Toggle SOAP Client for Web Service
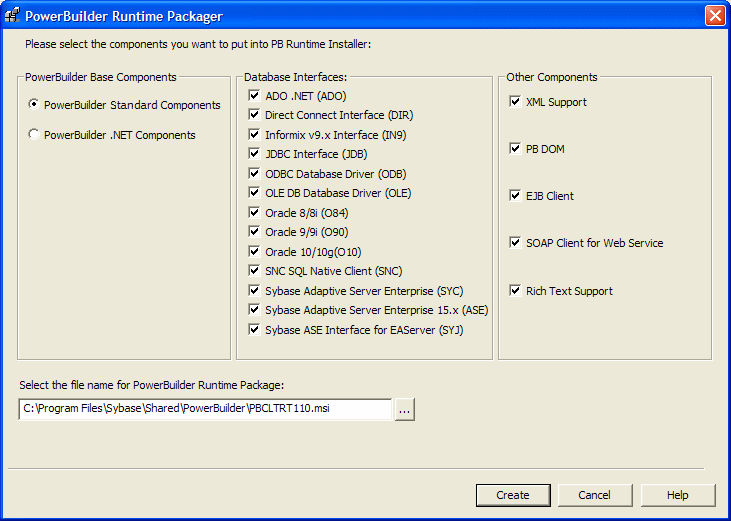Image resolution: width=731 pixels, height=521 pixels. pyautogui.click(x=515, y=243)
